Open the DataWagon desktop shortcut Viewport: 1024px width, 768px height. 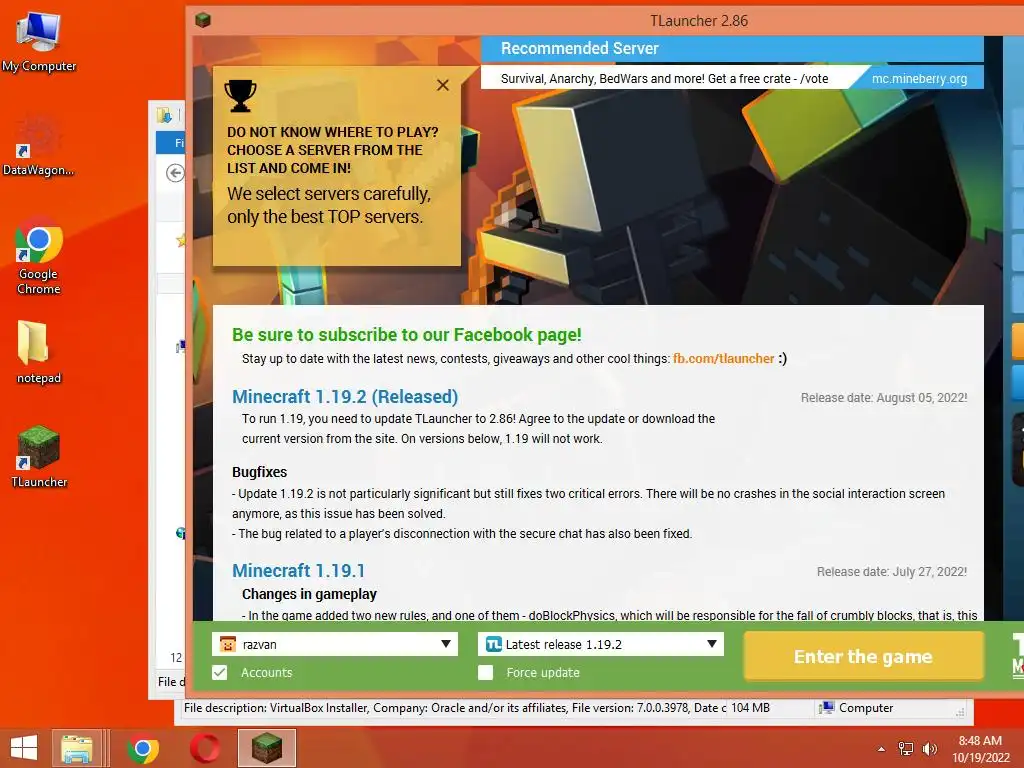(x=38, y=145)
